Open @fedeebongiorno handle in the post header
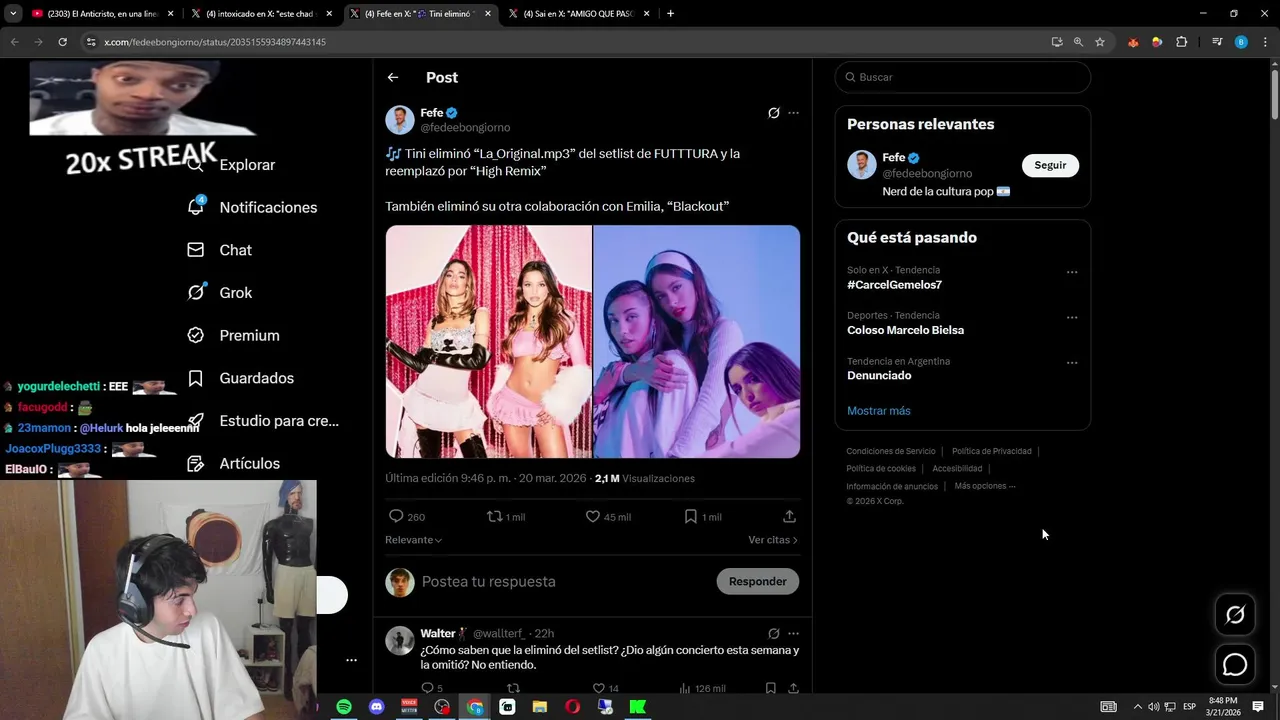Viewport: 1280px width, 720px height. (465, 128)
